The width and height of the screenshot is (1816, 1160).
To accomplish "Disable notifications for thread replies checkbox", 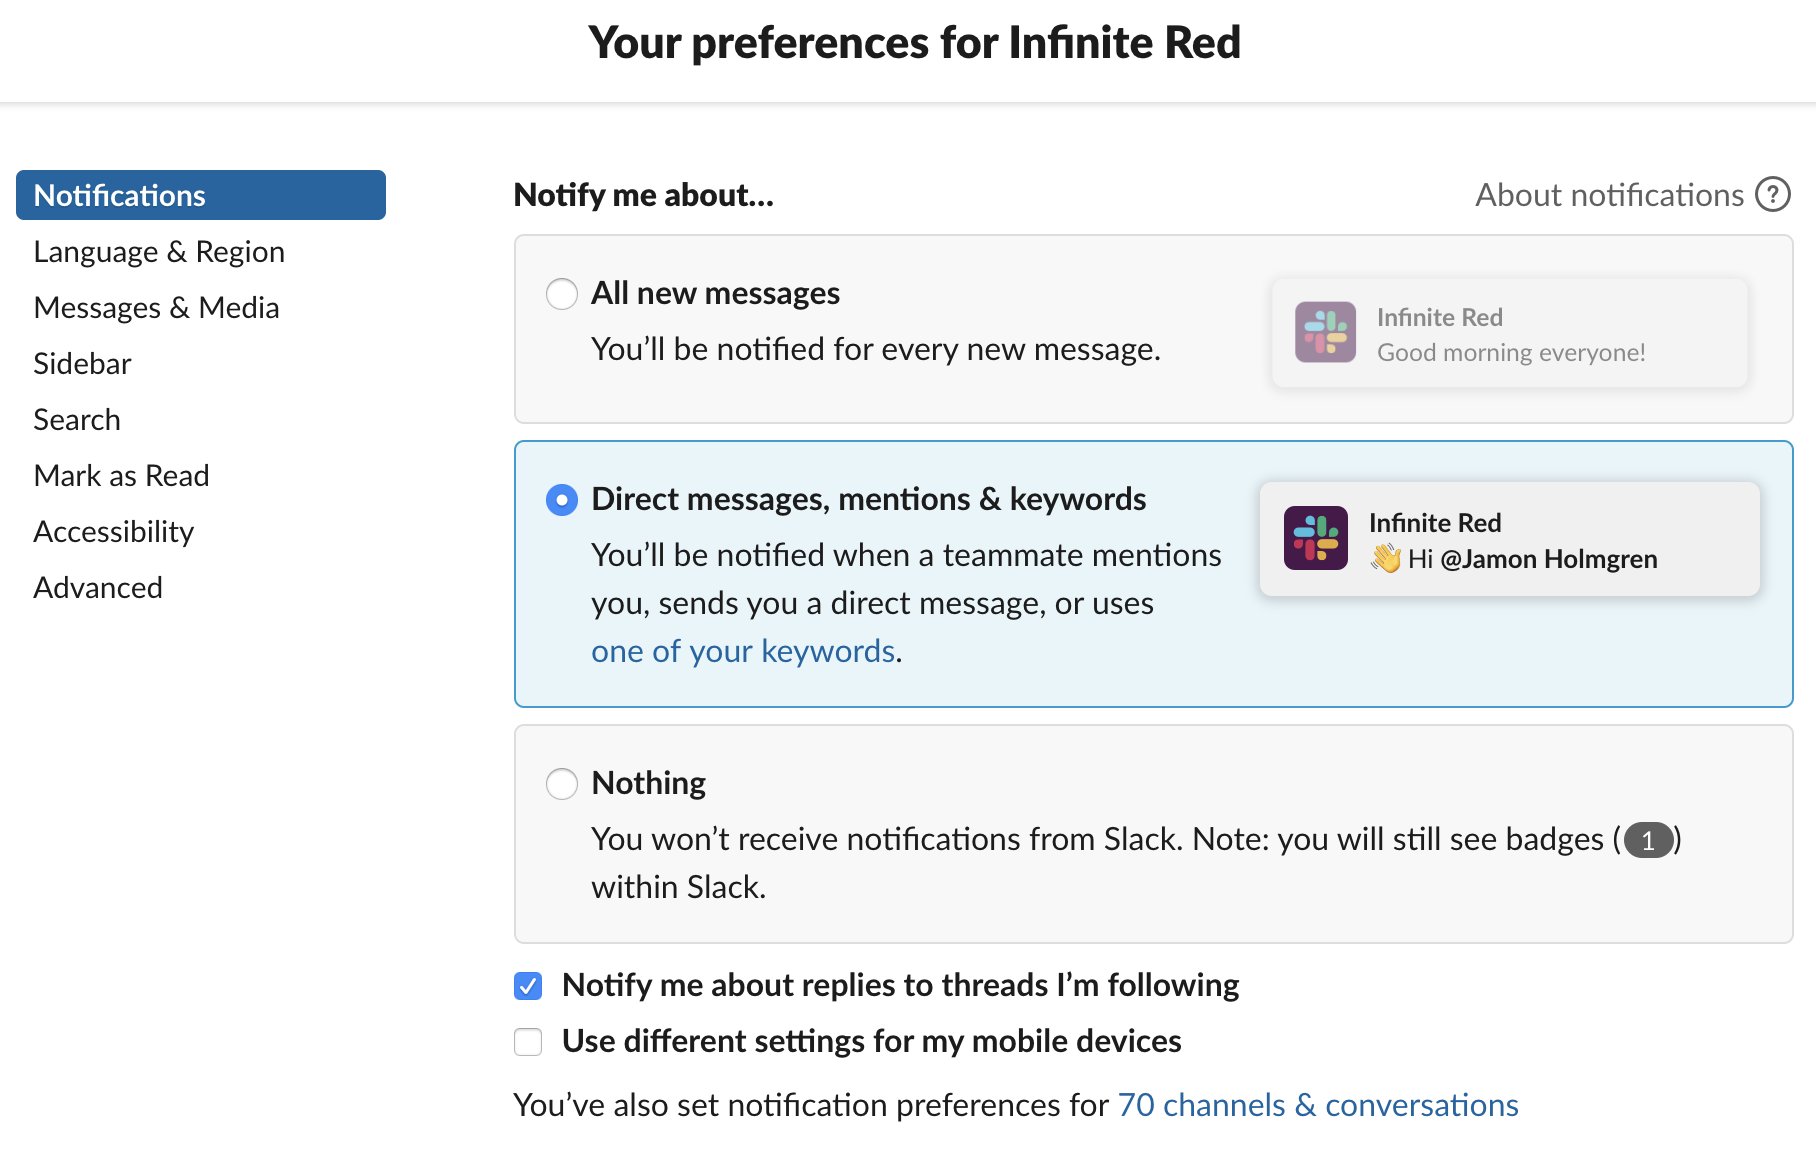I will pos(528,986).
